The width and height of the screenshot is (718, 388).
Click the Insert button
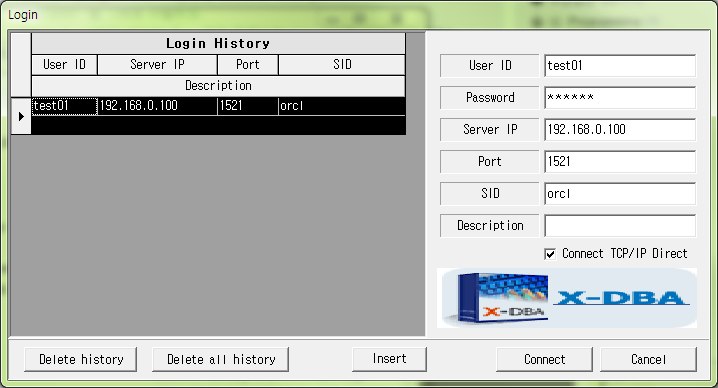tap(389, 359)
